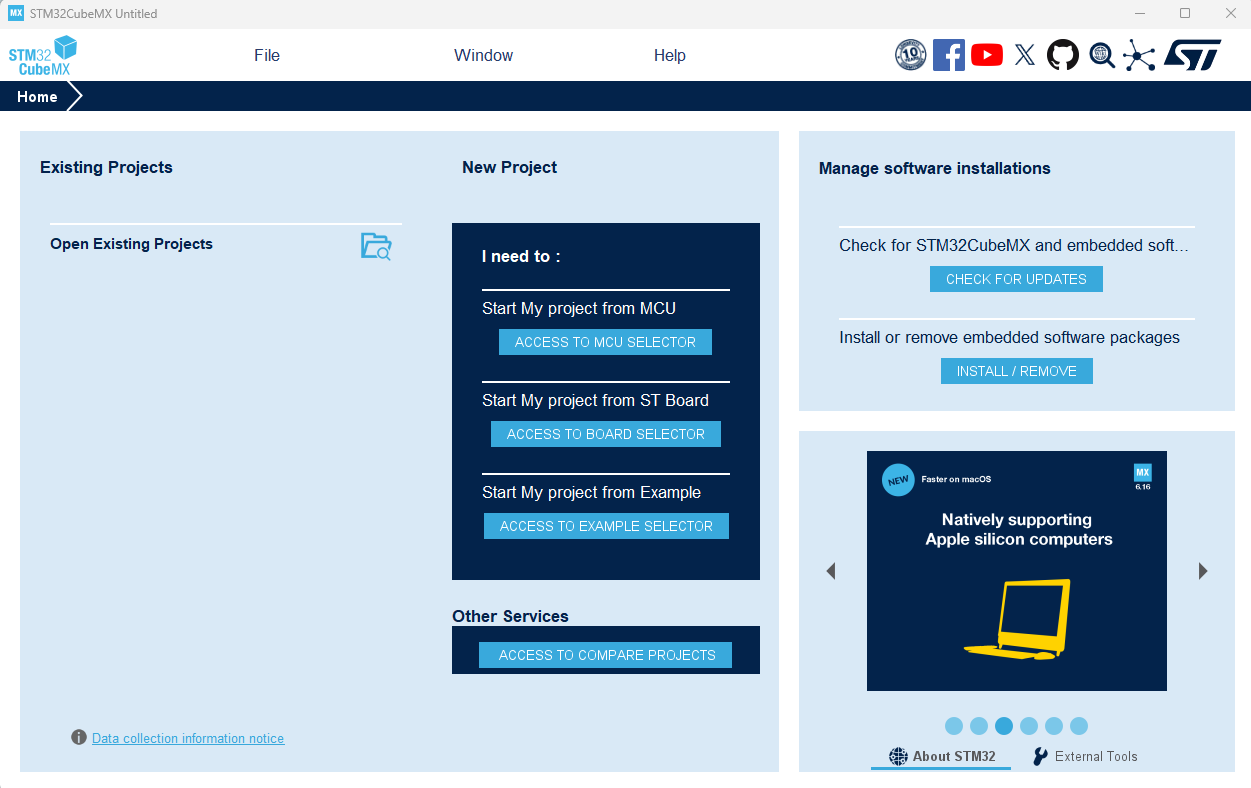Click ACCESS TO BOARD SELECTOR button

pos(605,434)
